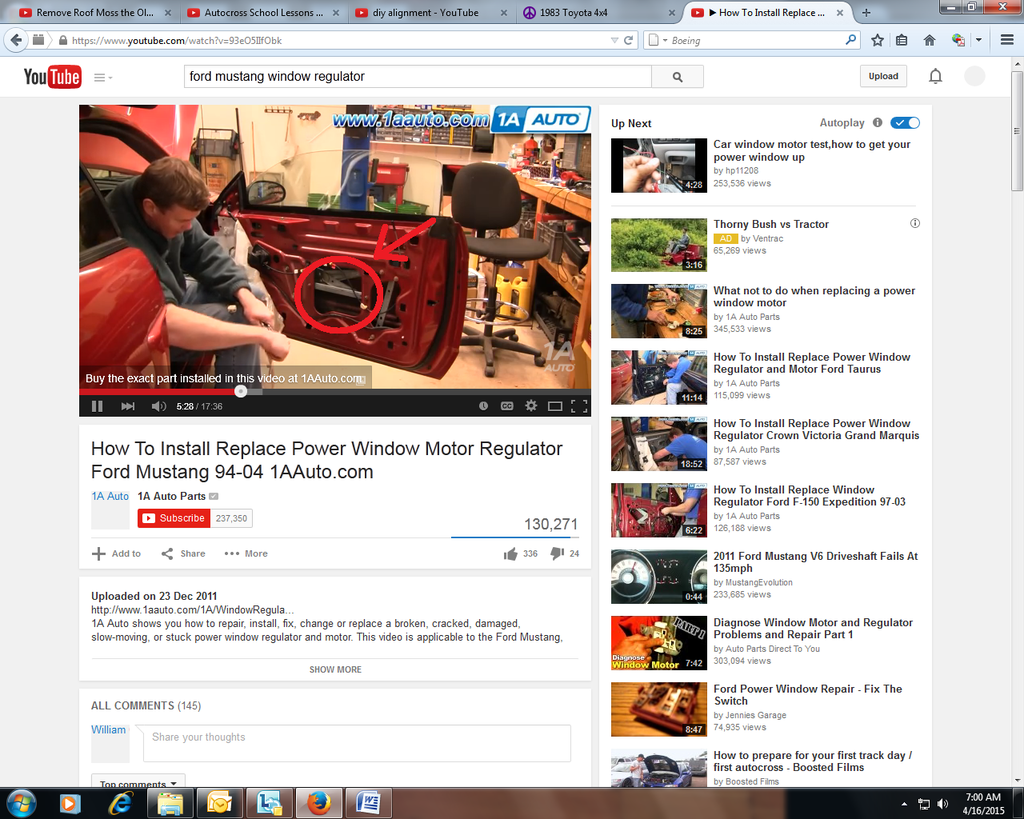The image size is (1024, 819).
Task: Open the system volume control
Action: pyautogui.click(x=942, y=803)
